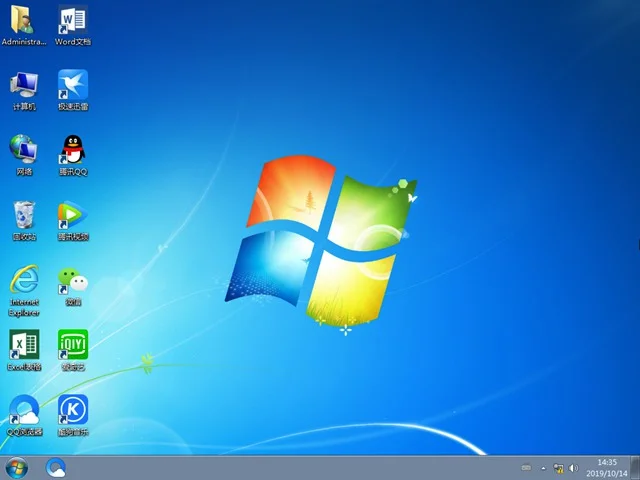This screenshot has height=480, width=640.
Task: Open the Word文档 shortcut
Action: (73, 24)
